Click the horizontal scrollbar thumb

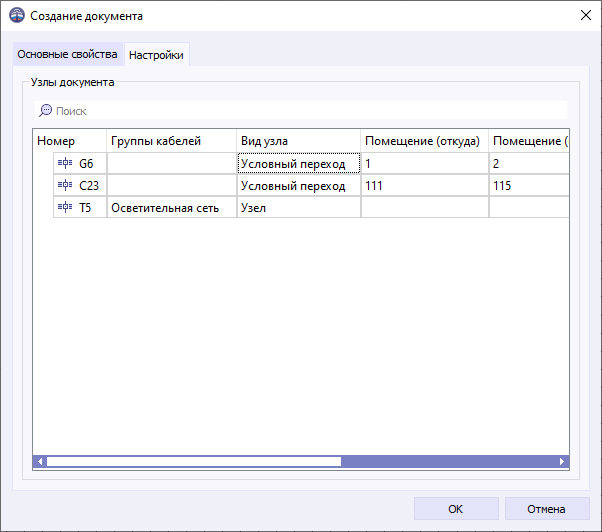[x=194, y=461]
